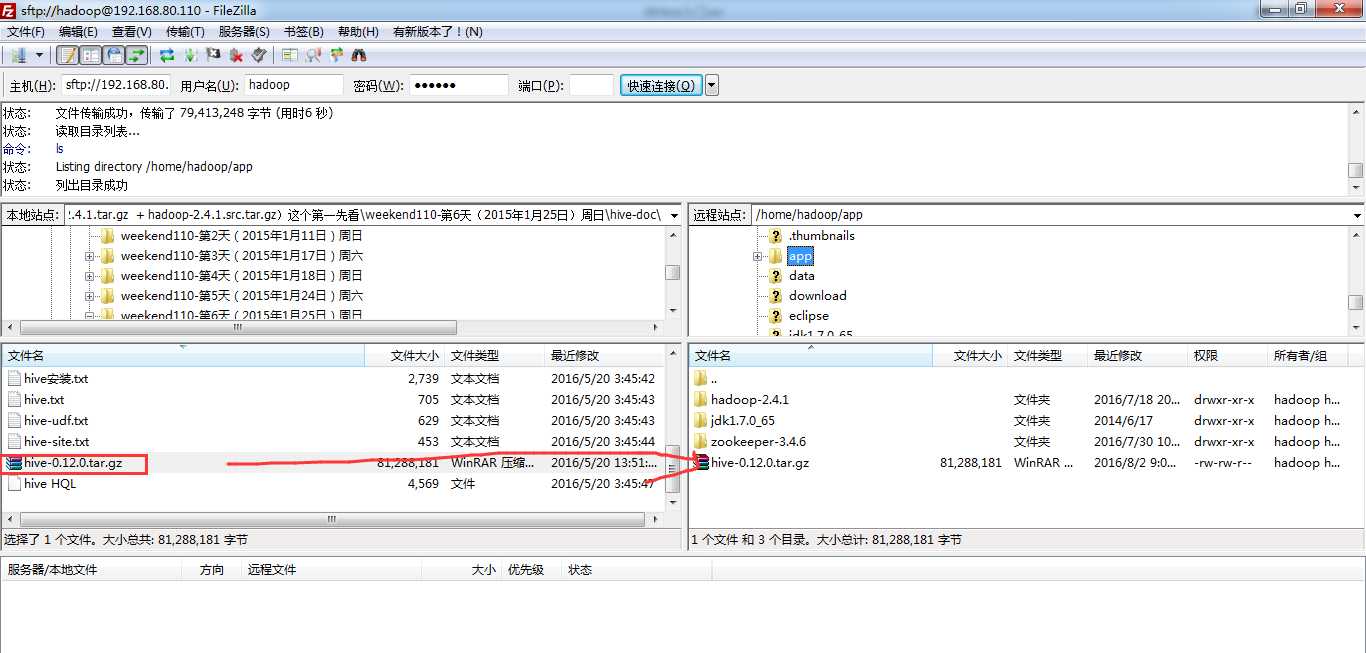Viewport: 1366px width, 653px height.
Task: Open the 查看(V) menu
Action: click(x=132, y=31)
